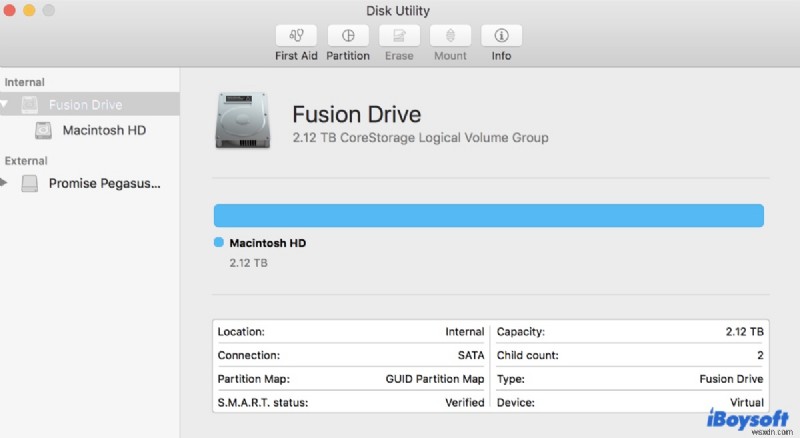Click the S.M.A.R.T. status: label
The image size is (800, 438).
(263, 402)
